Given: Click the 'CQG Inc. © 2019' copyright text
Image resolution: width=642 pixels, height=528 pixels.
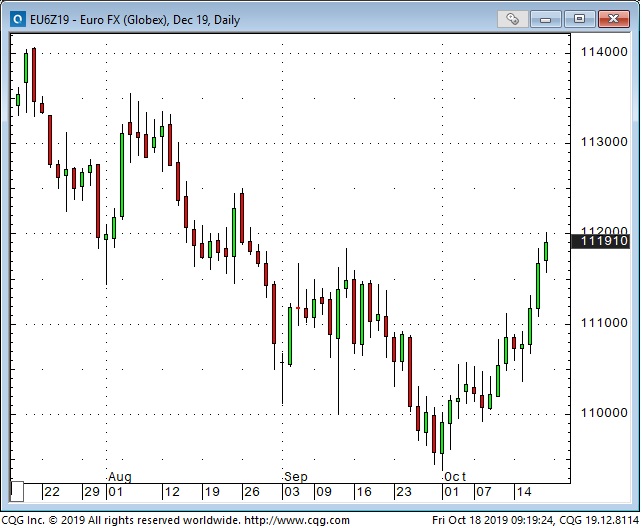Looking at the screenshot, I should click(43, 521).
